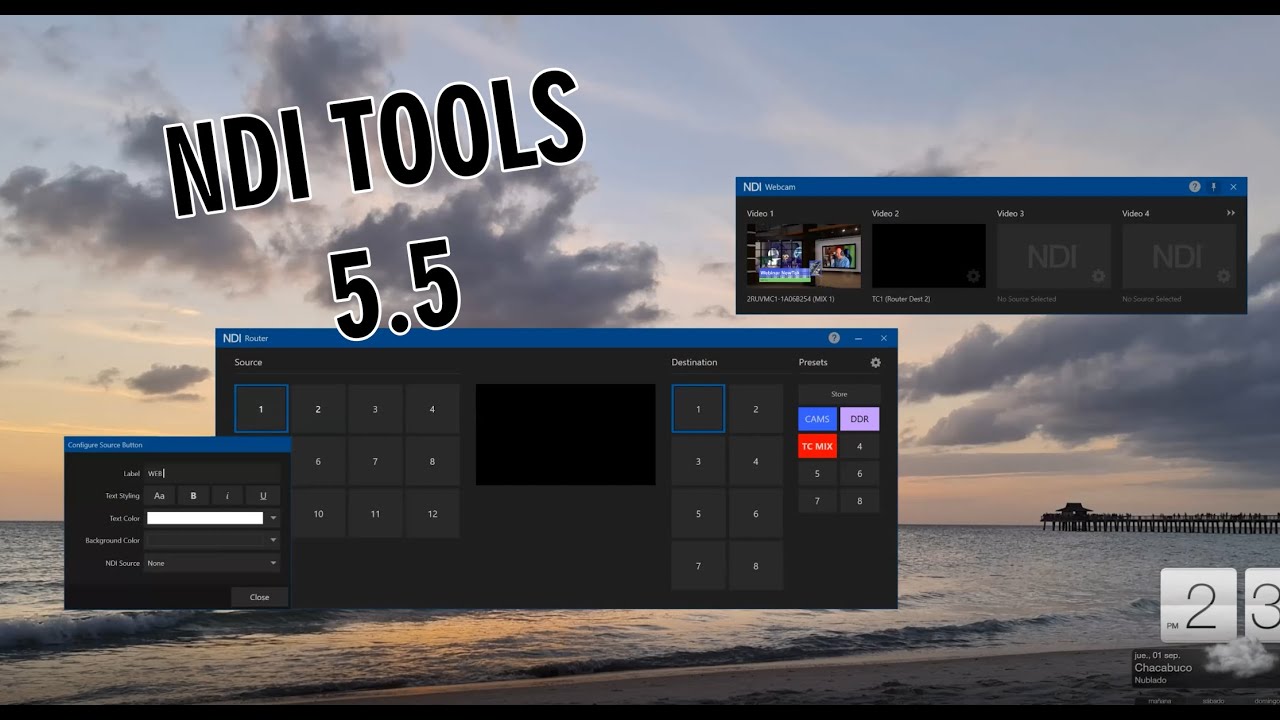Select Destination button 8
The height and width of the screenshot is (720, 1280).
click(x=755, y=566)
